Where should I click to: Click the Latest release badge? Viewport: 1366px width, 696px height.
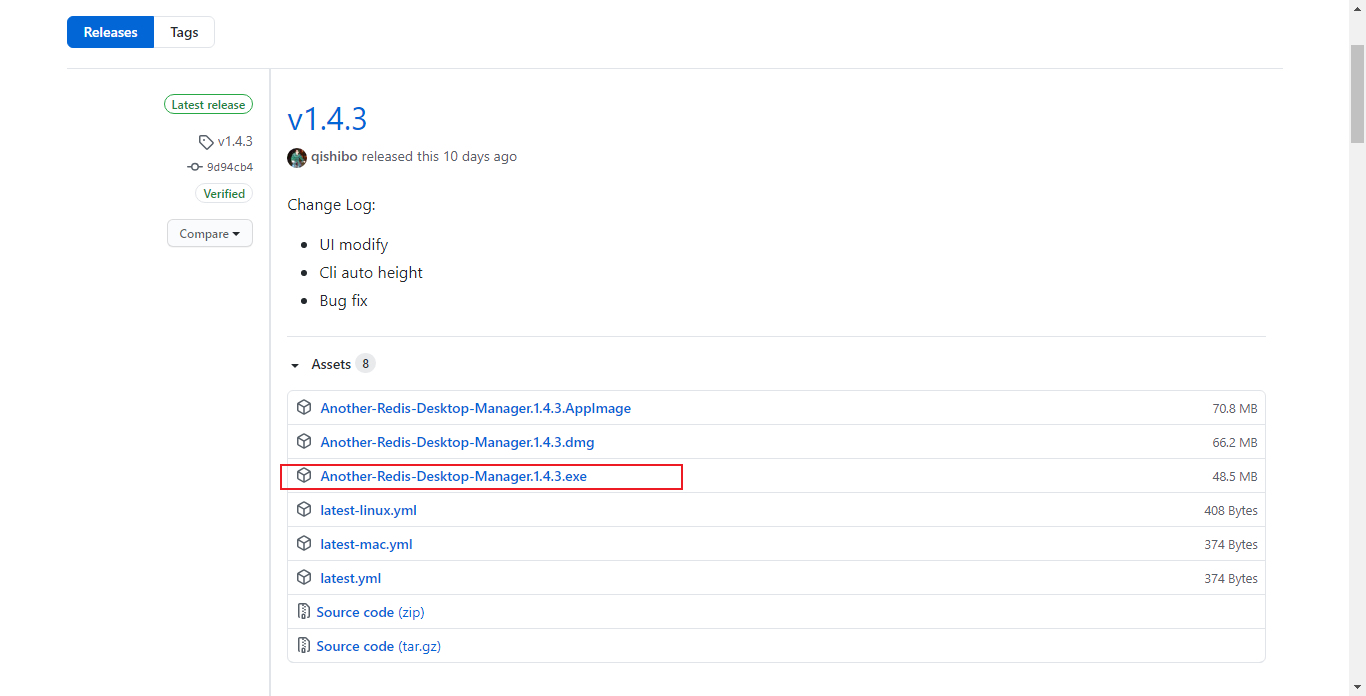coord(208,105)
